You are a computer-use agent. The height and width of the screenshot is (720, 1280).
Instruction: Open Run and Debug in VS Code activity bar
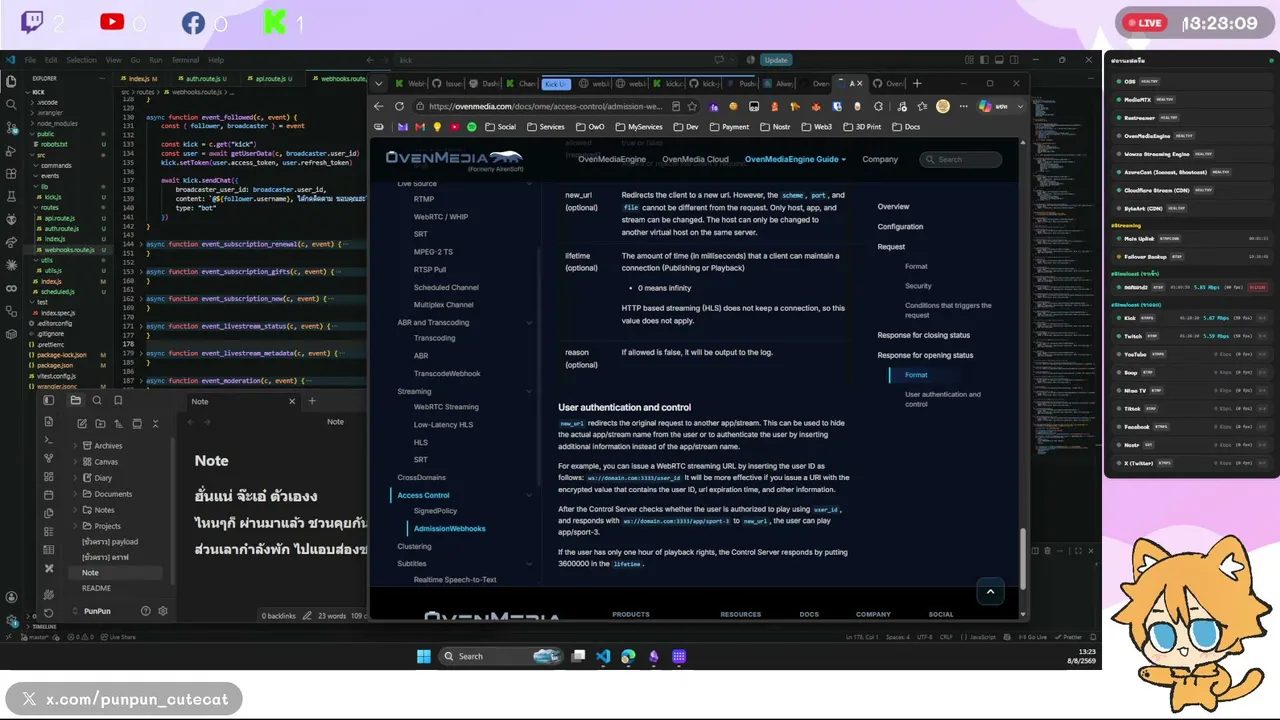click(x=11, y=150)
